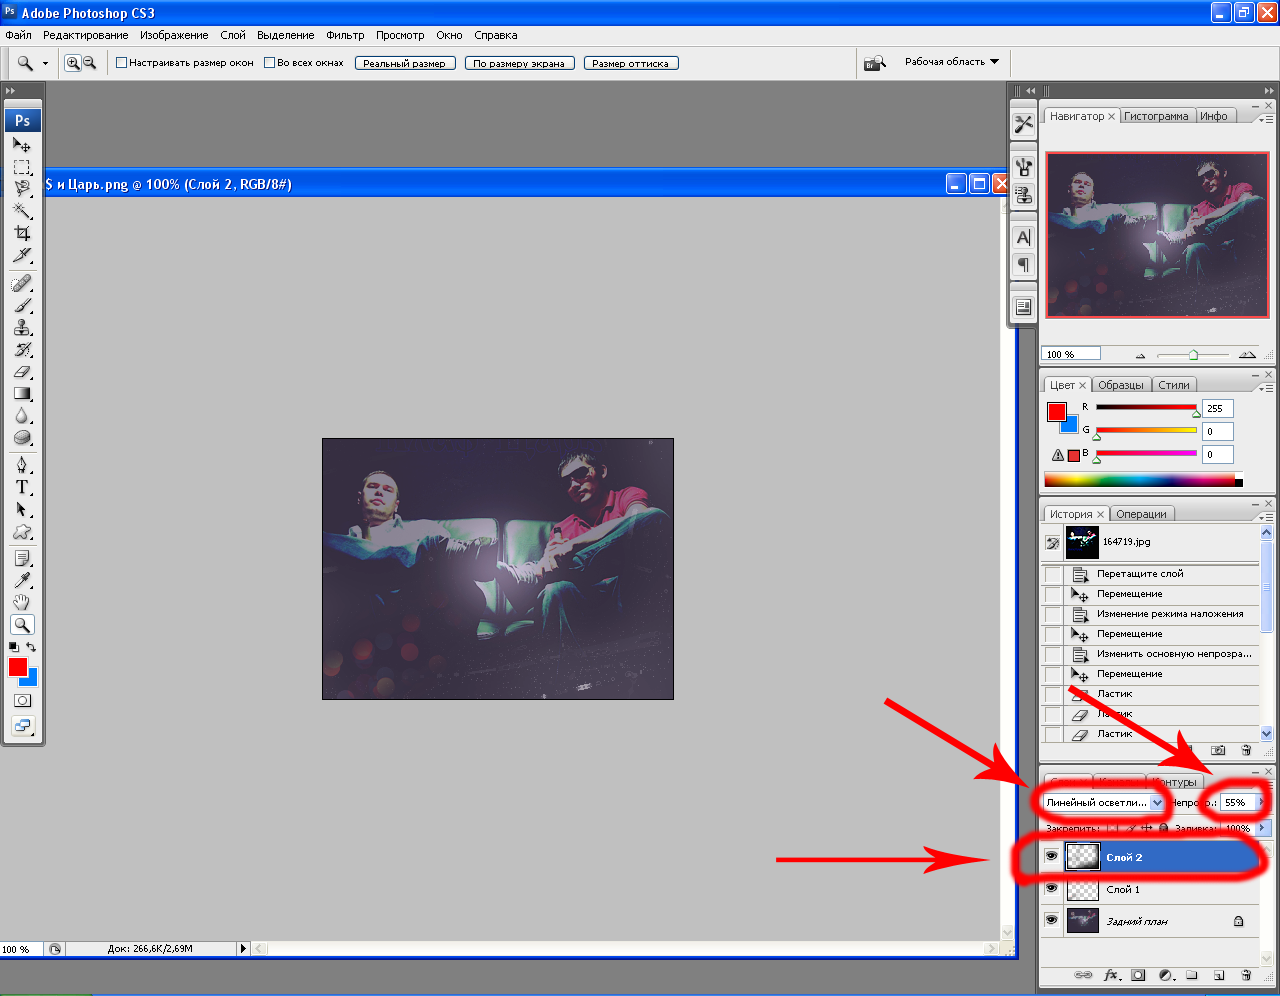
Task: Activate the Hand tool
Action: (x=22, y=602)
